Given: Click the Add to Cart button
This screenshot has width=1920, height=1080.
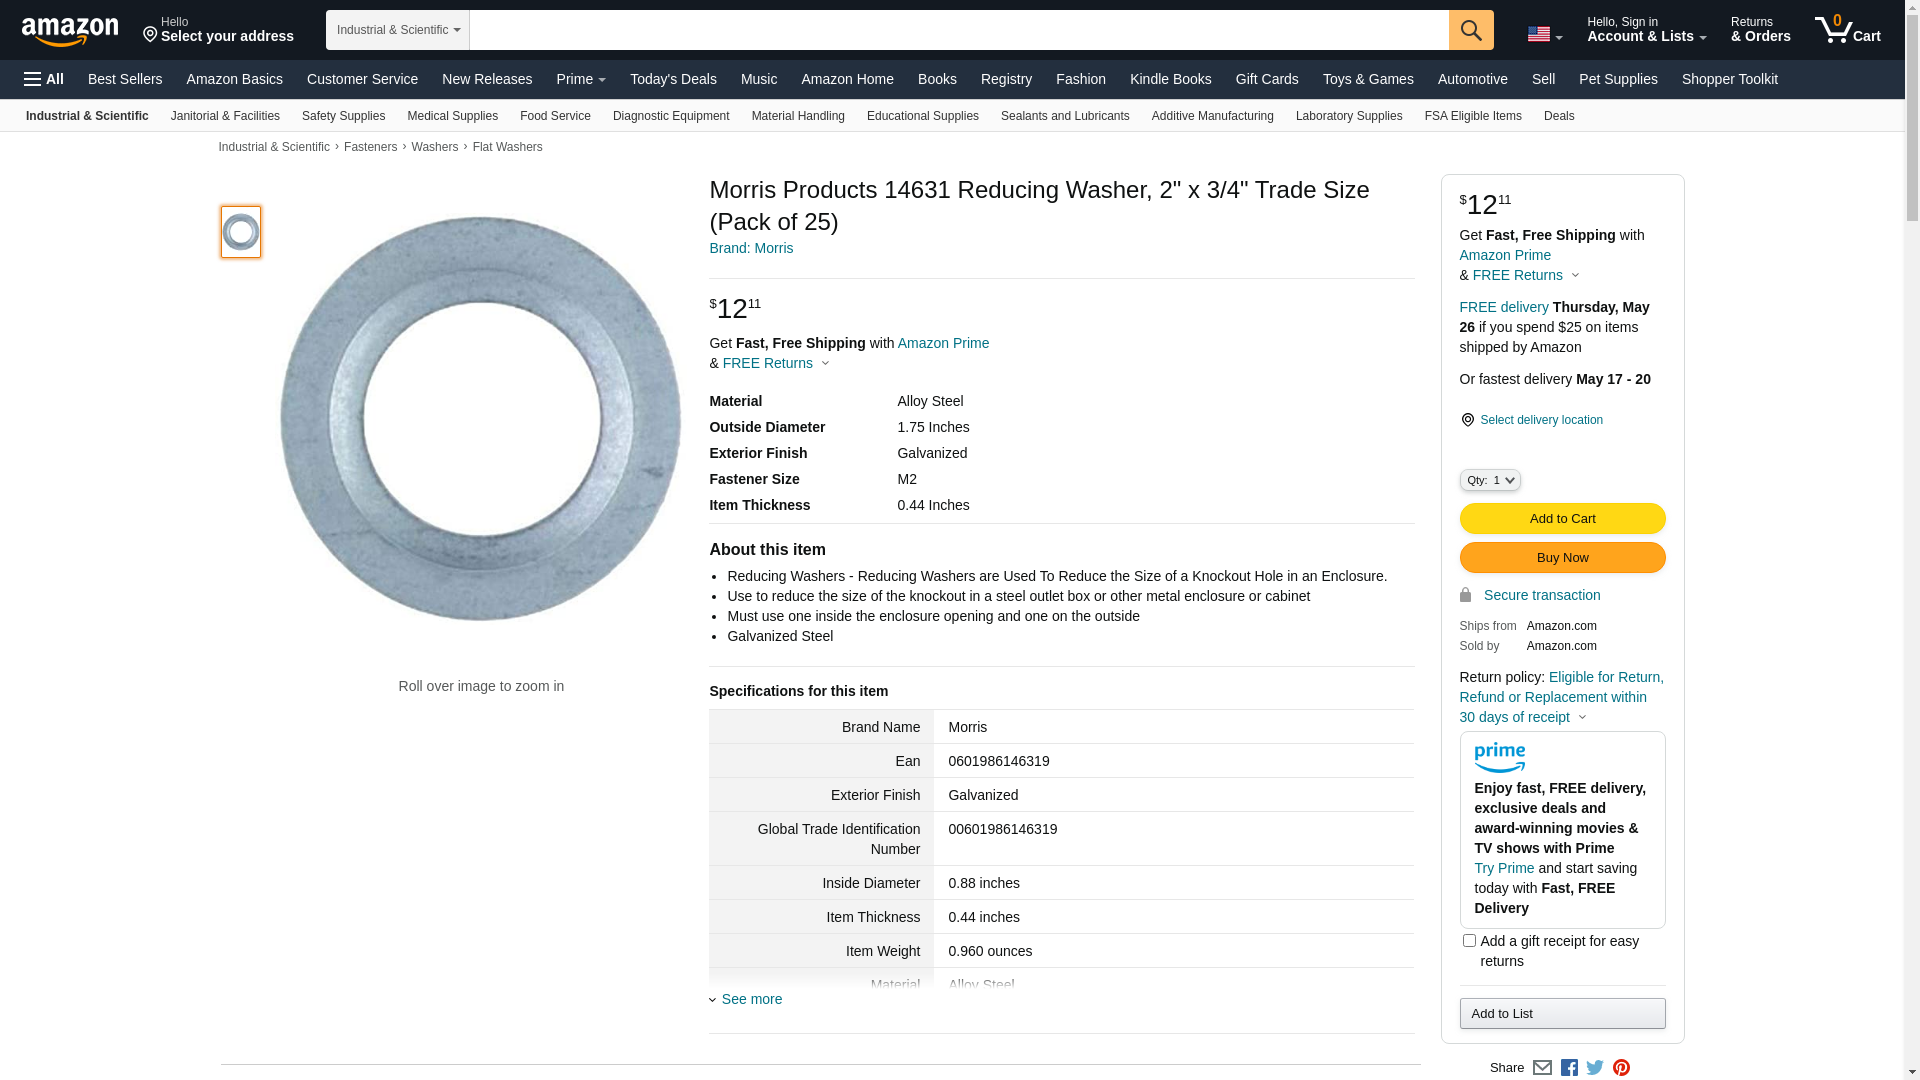Looking at the screenshot, I should [1562, 518].
